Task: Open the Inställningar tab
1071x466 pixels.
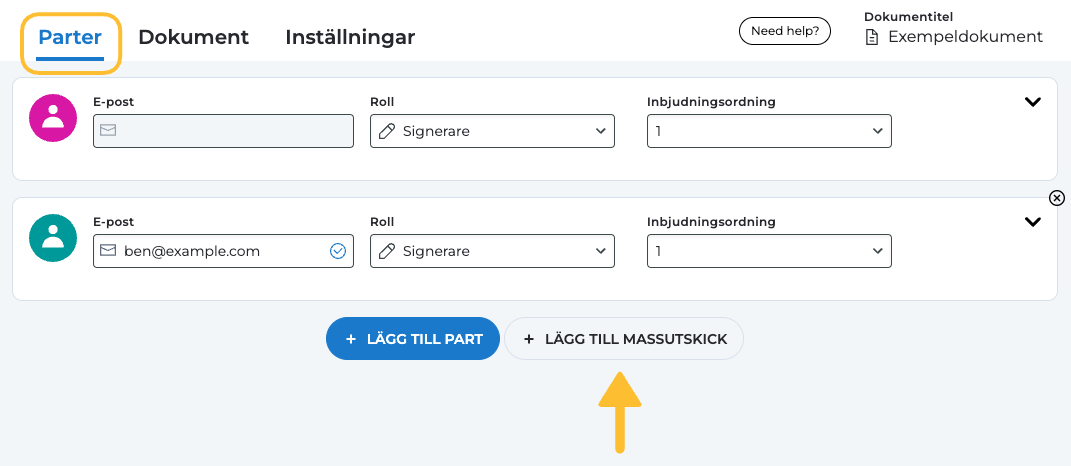Action: [350, 37]
